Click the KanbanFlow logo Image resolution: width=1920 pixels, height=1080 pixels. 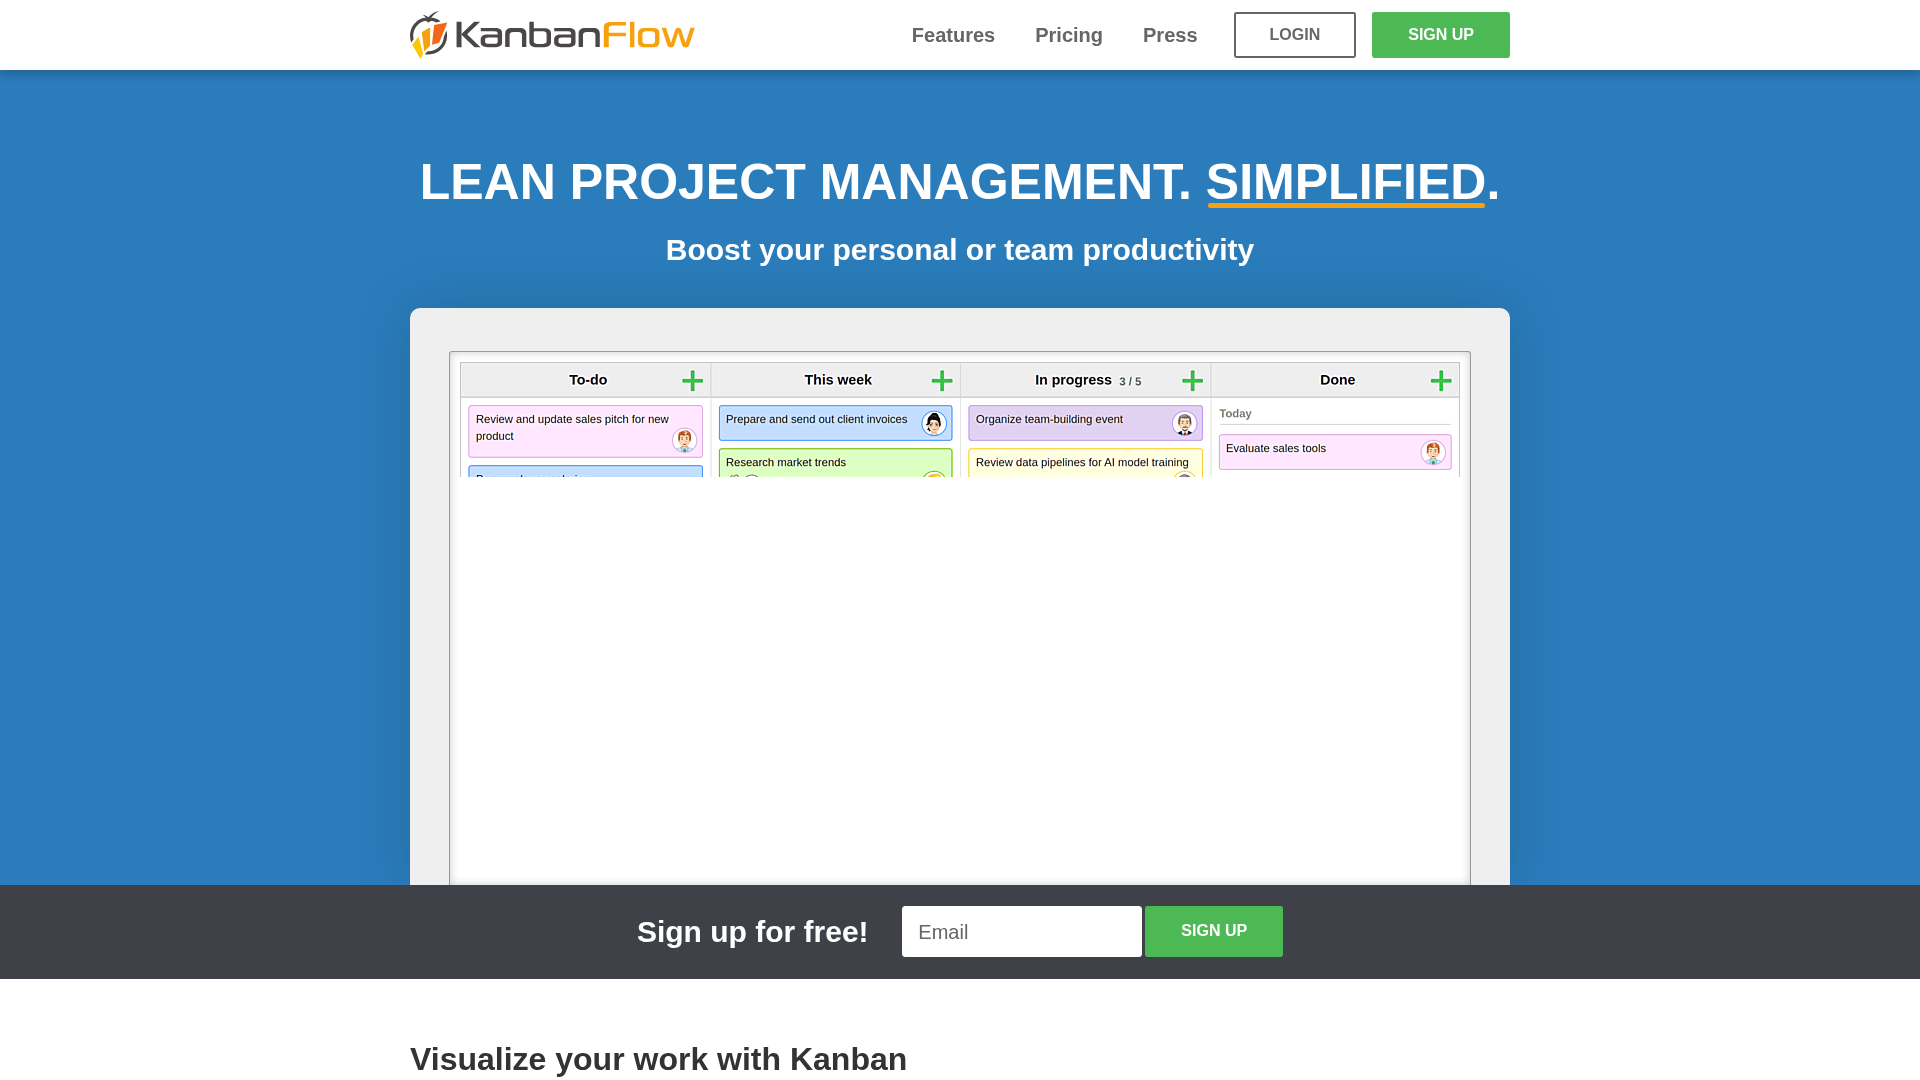pos(551,34)
